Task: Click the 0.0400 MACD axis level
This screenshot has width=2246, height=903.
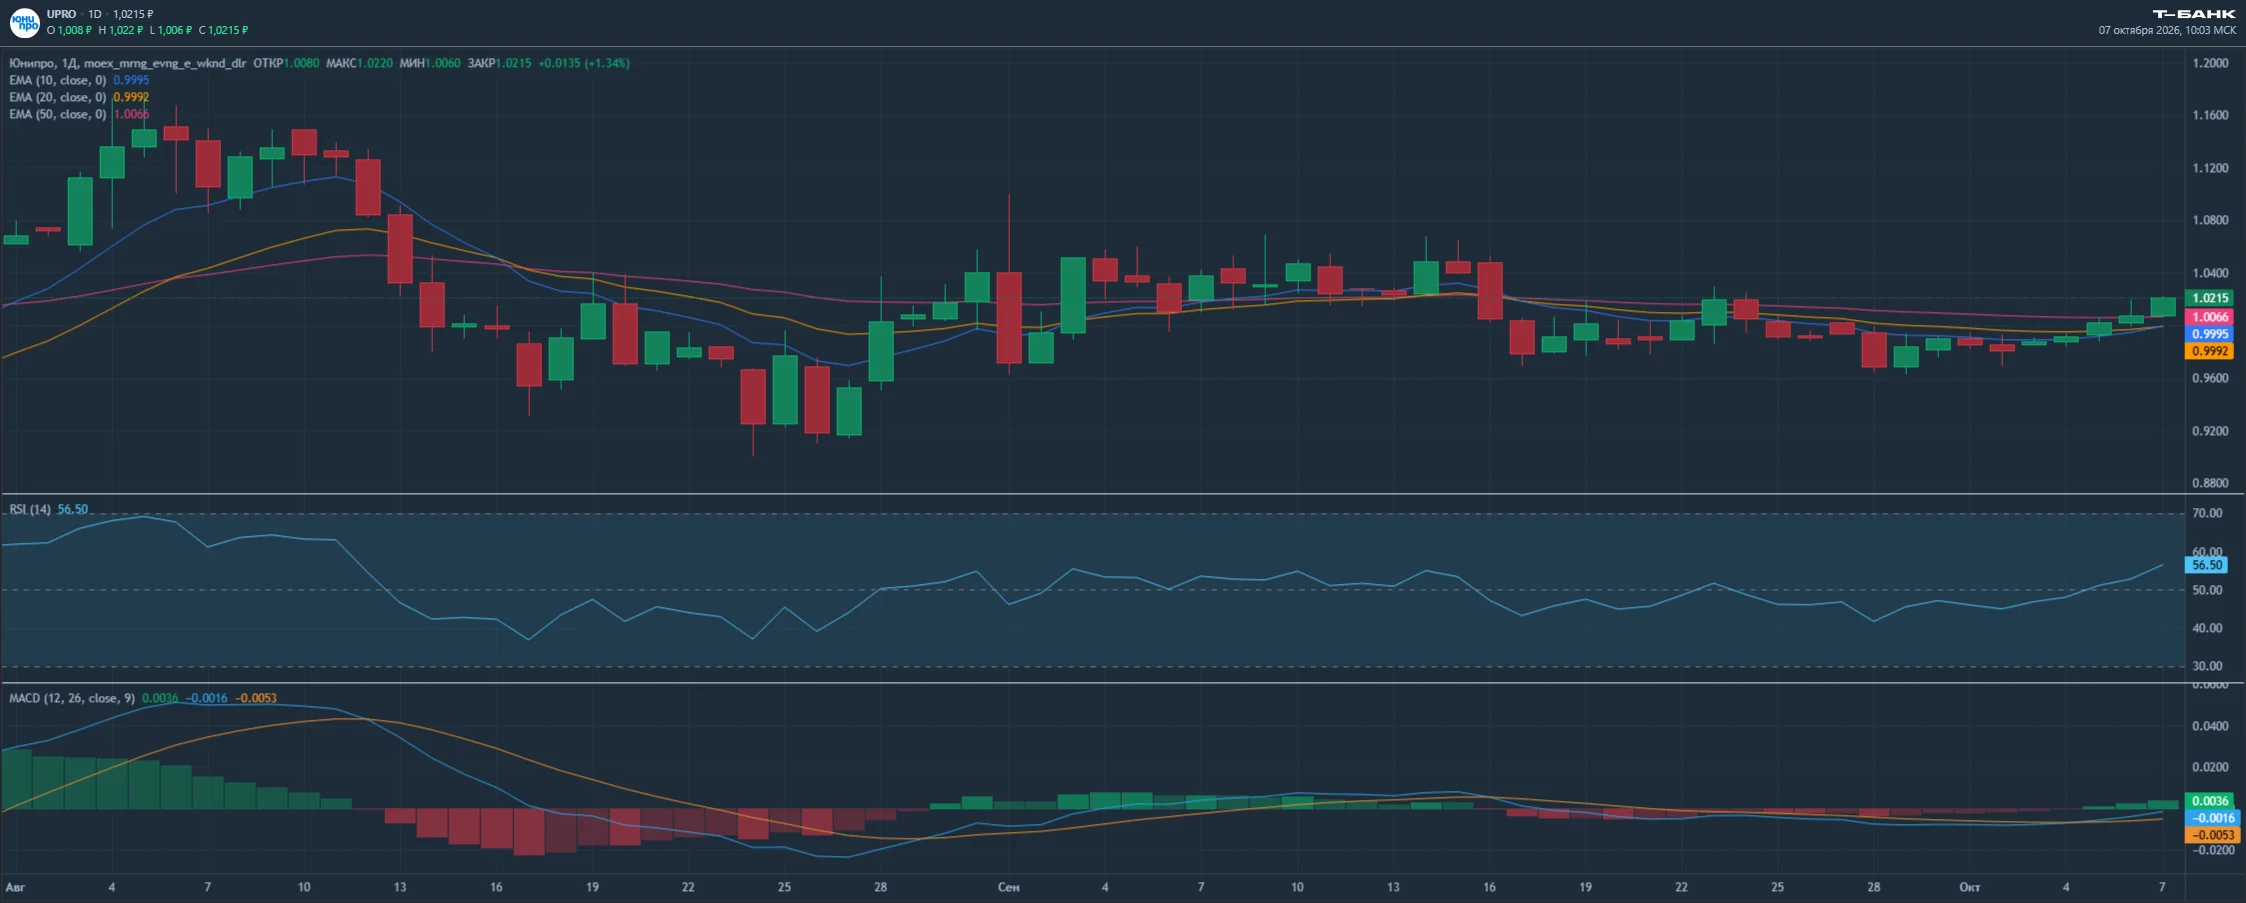Action: tap(2210, 726)
